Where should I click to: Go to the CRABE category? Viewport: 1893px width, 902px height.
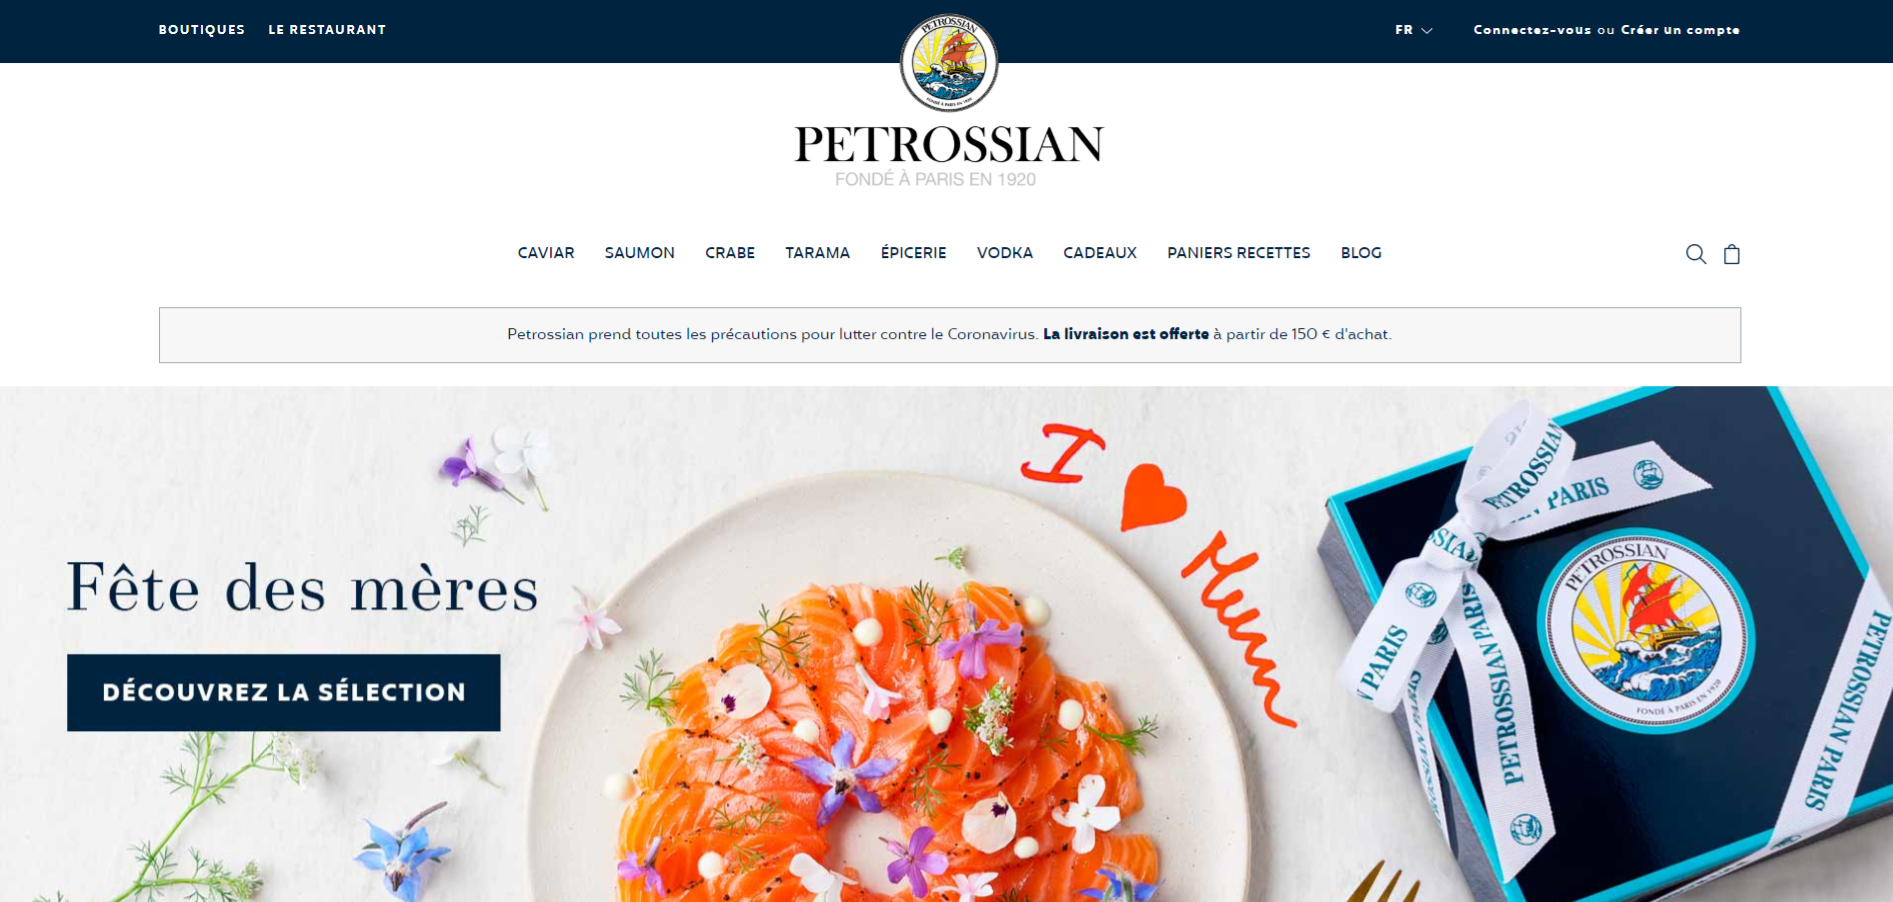[x=730, y=253]
